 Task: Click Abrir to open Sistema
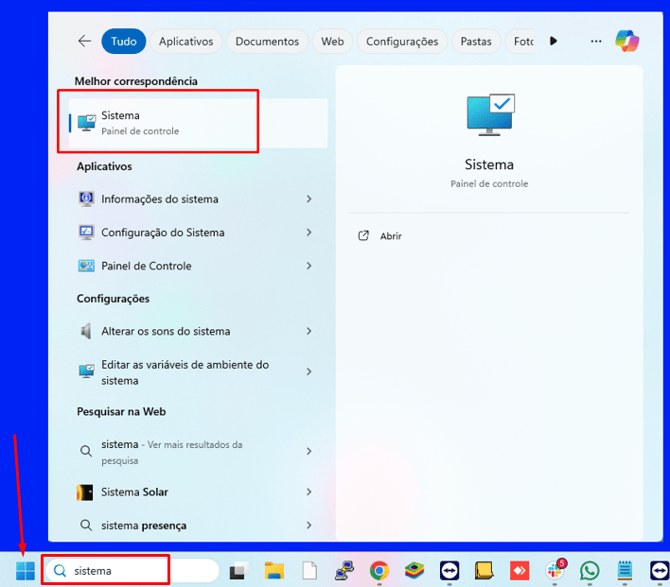(x=390, y=236)
